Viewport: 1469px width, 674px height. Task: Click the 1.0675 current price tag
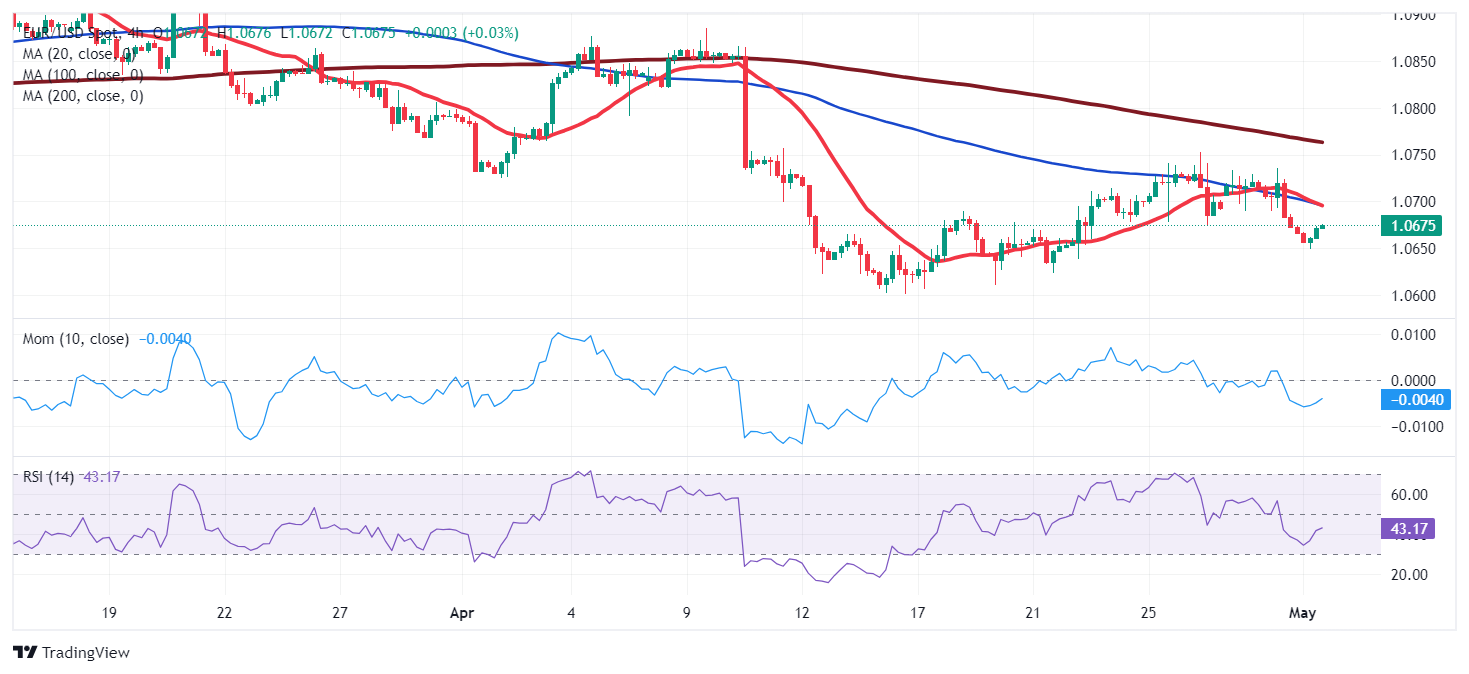[1412, 226]
